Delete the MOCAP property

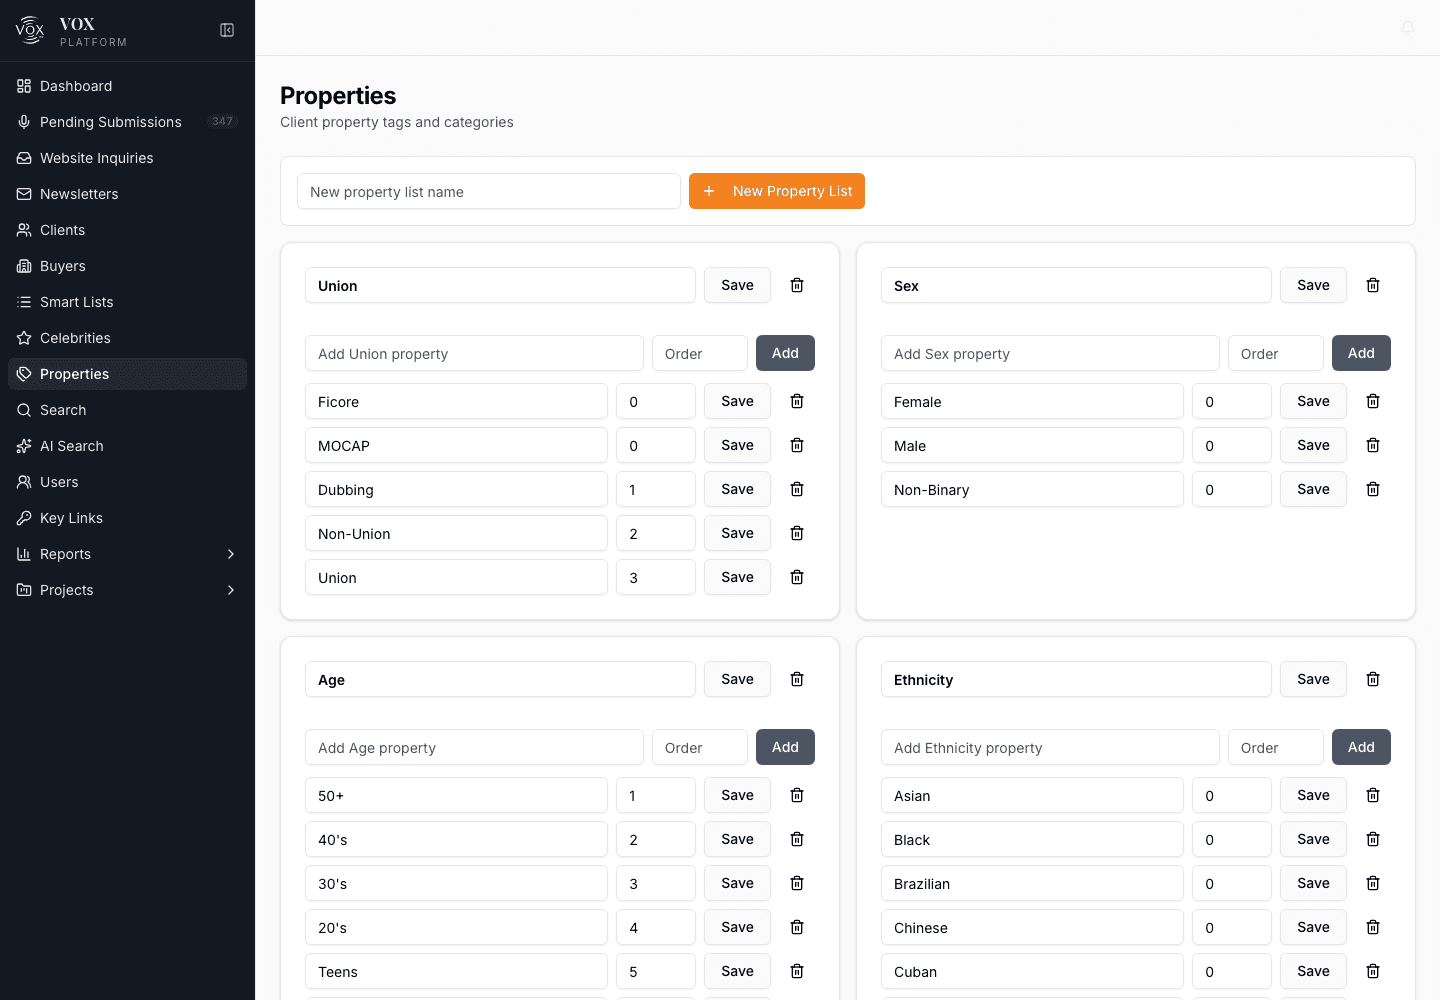pyautogui.click(x=797, y=445)
